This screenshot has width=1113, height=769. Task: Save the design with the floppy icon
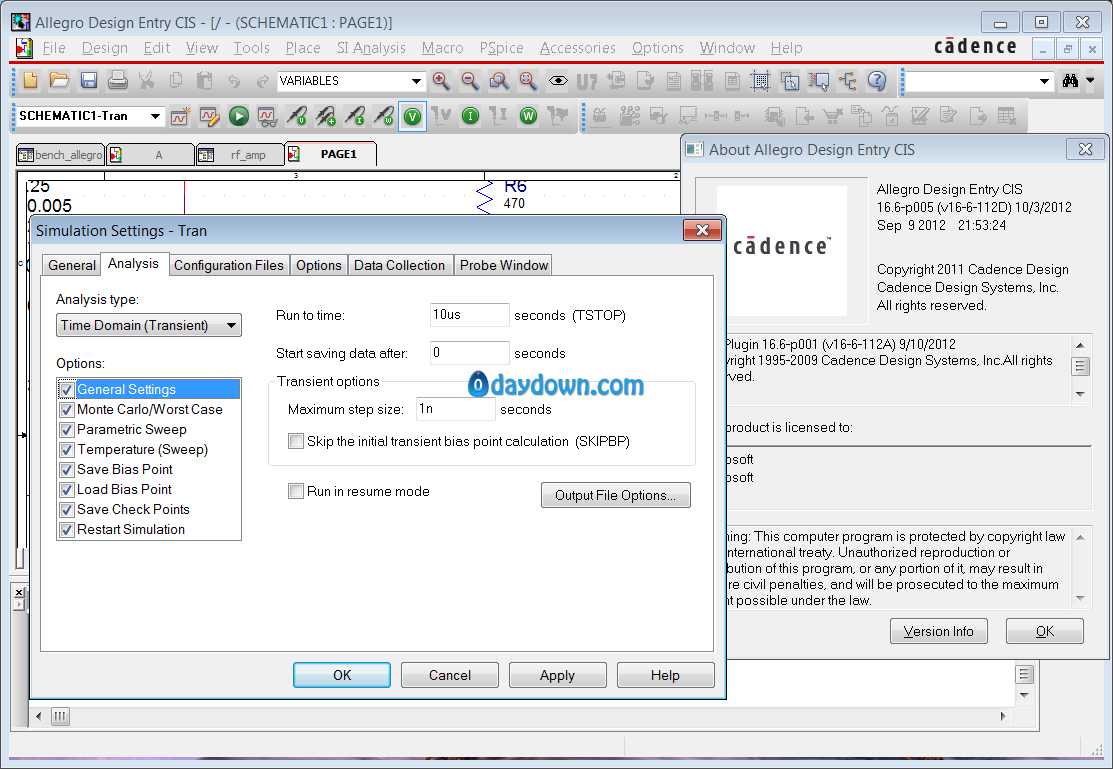pos(88,81)
